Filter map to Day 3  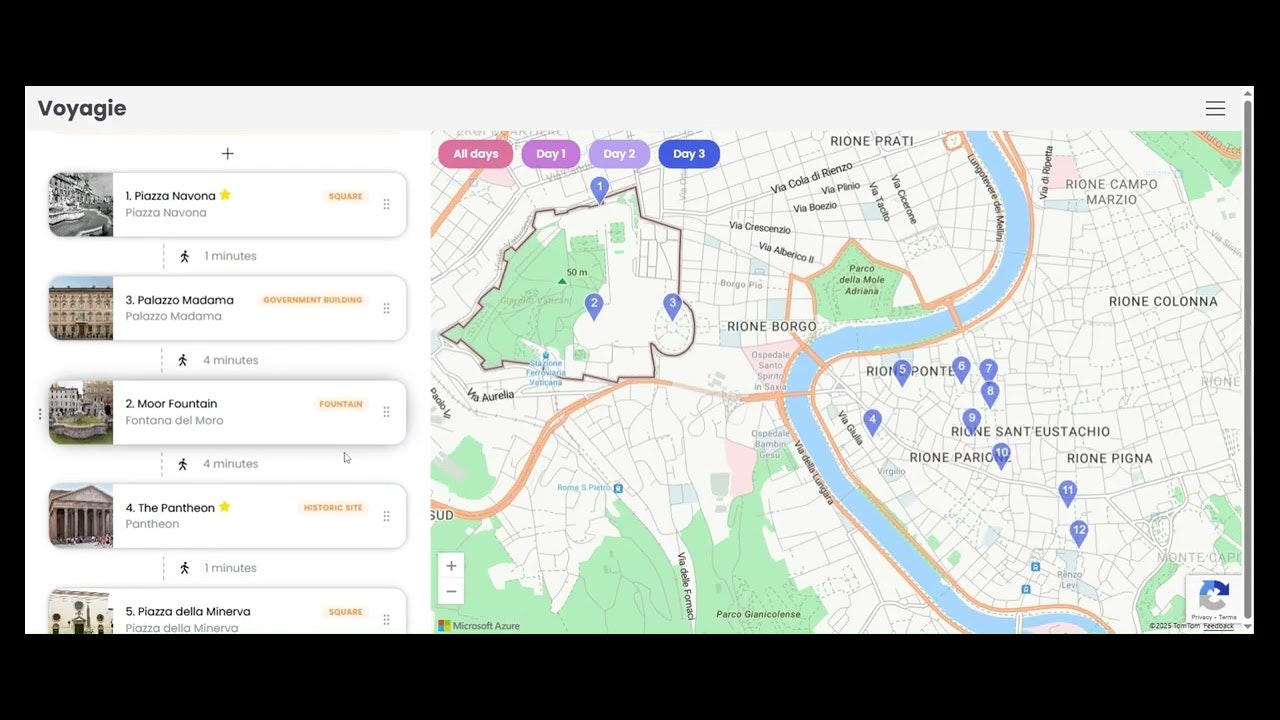tap(689, 154)
